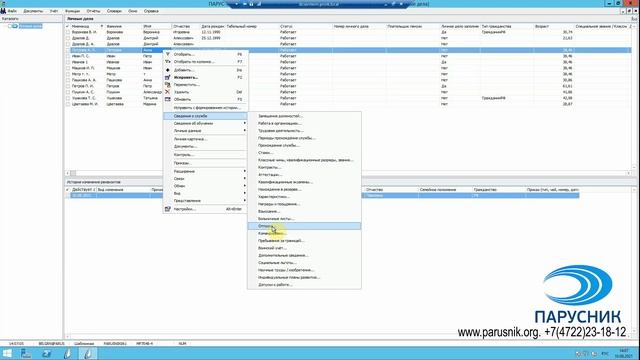Click the folder icon in the Каталоги tree
Viewport: 640px width, 360px height.
(x=15, y=26)
